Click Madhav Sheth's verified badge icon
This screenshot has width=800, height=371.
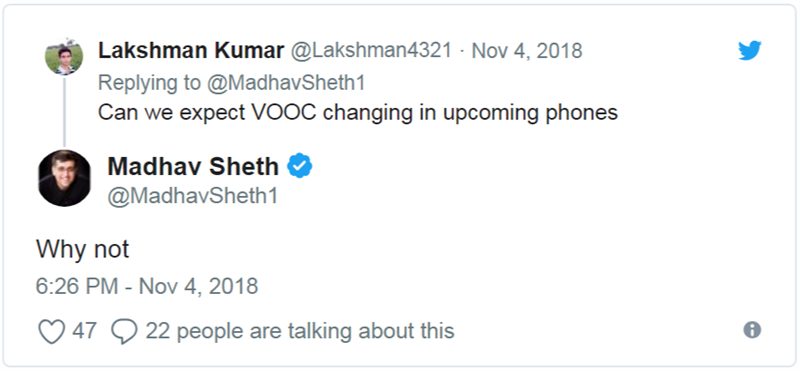coord(299,166)
